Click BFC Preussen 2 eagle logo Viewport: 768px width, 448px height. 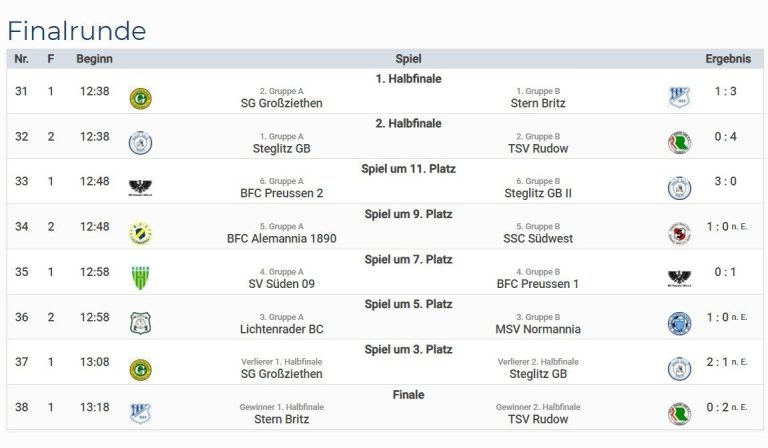pos(141,188)
